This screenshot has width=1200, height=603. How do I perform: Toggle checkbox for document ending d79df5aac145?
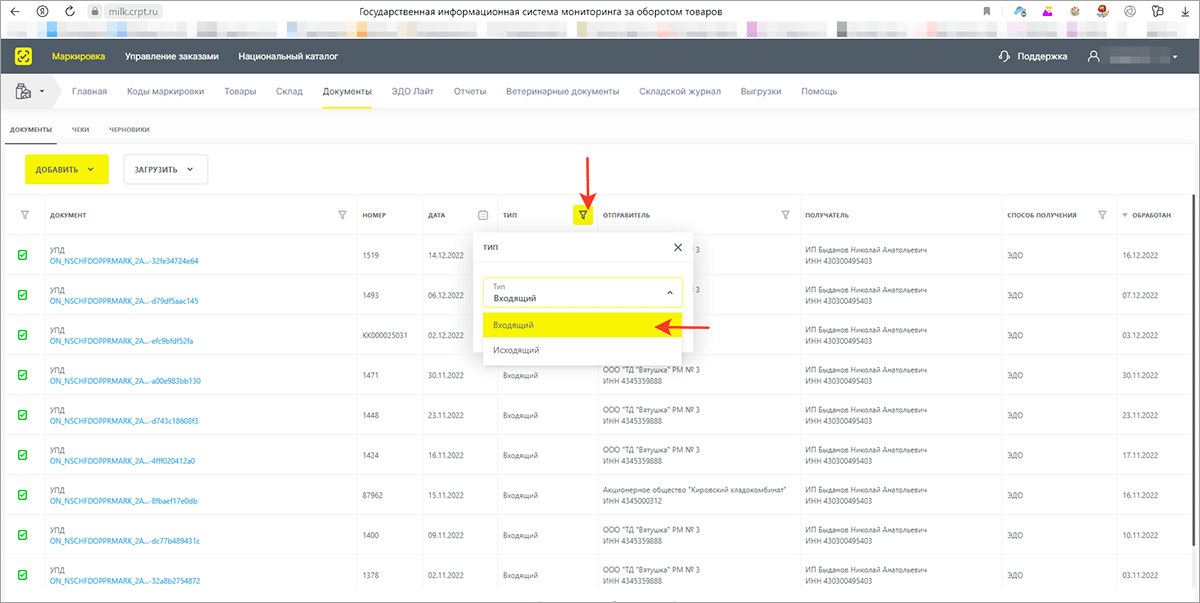(x=23, y=295)
